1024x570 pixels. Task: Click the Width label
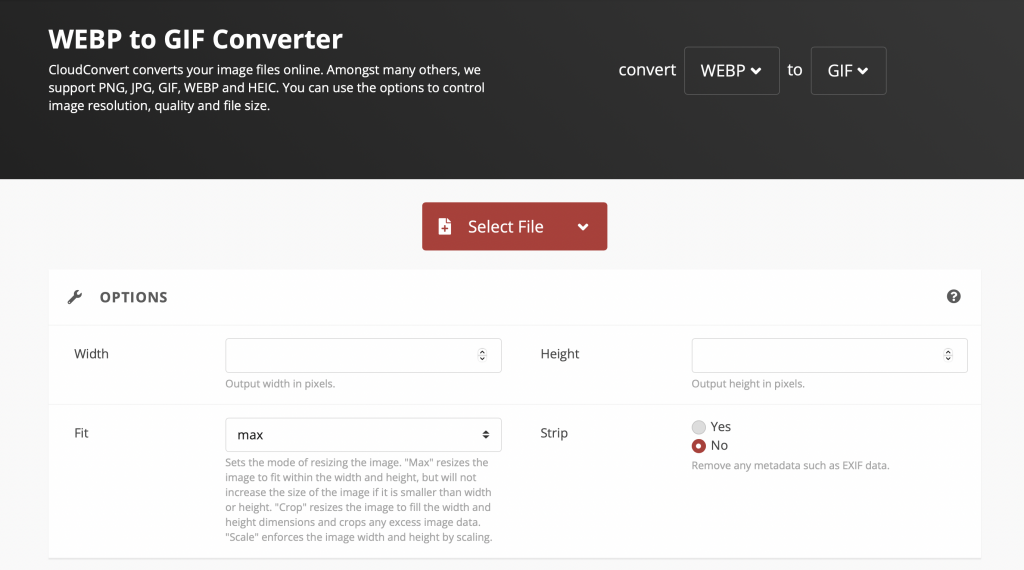point(91,354)
